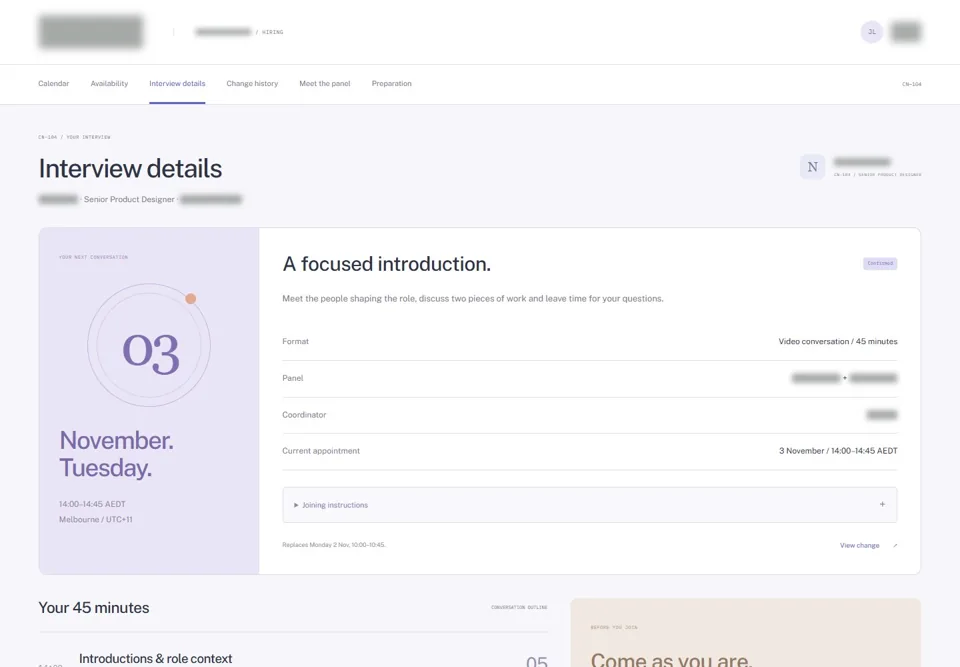Open the Calendar tab
960x667 pixels.
point(54,84)
